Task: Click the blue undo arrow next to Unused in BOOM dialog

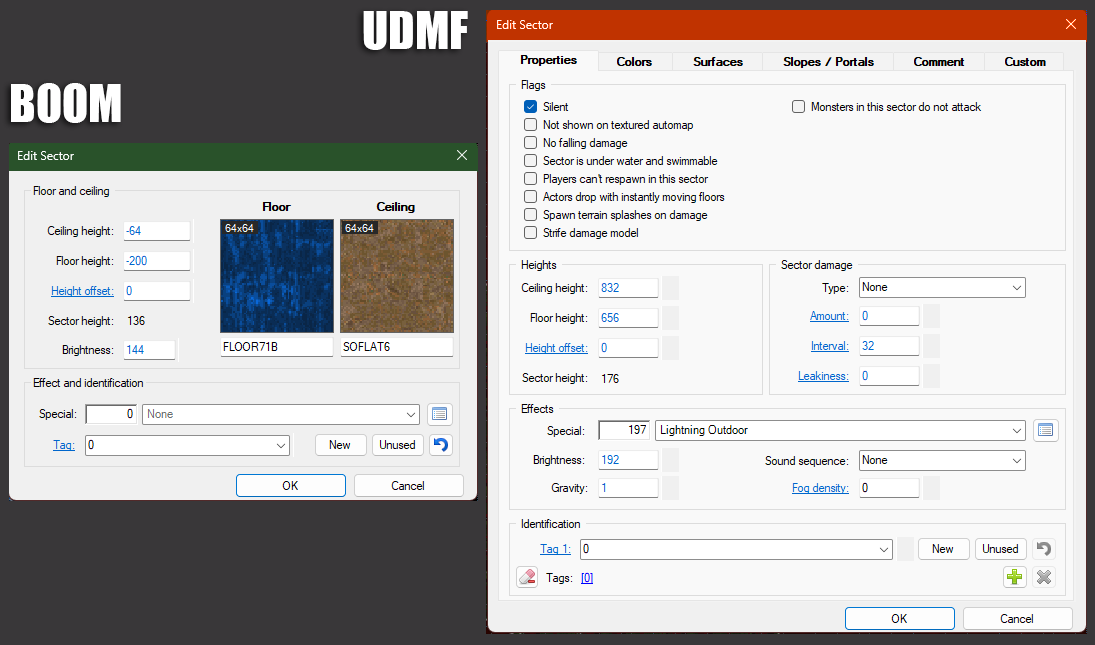Action: pyautogui.click(x=440, y=445)
